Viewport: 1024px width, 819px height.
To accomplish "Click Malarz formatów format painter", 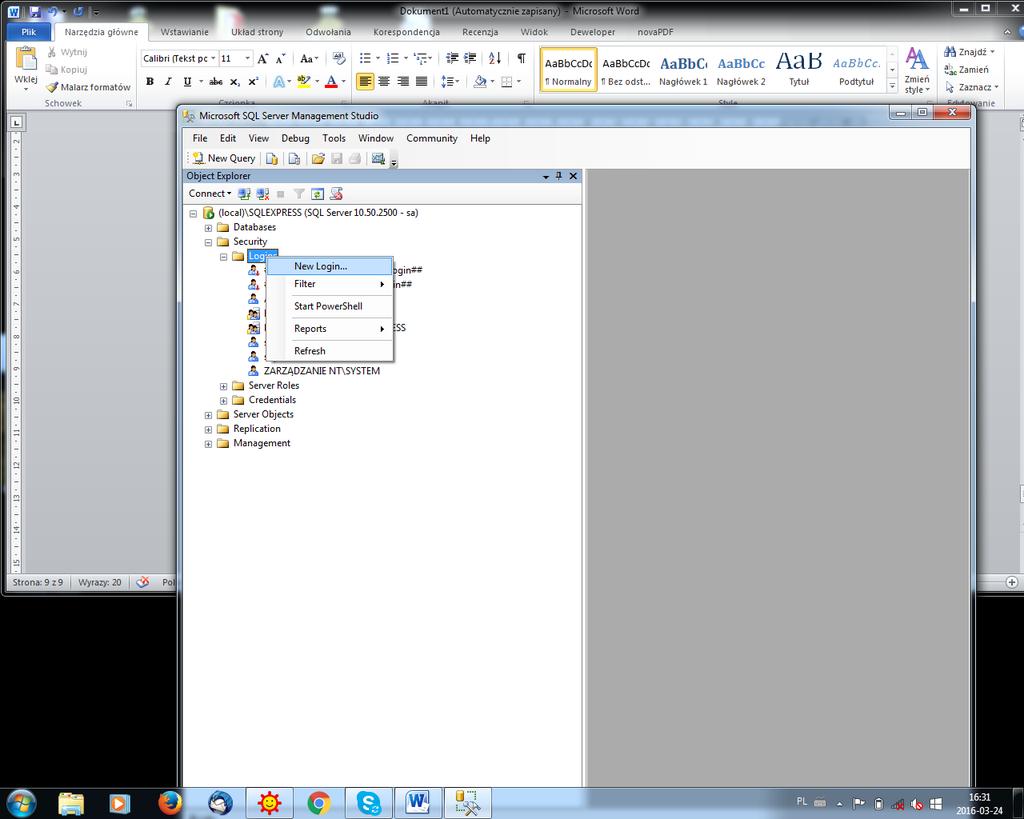I will (88, 87).
